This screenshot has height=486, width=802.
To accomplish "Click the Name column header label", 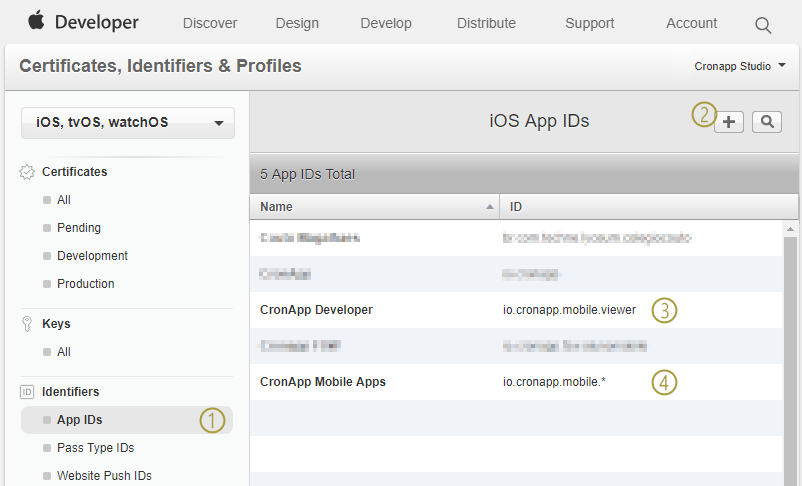I will pos(276,207).
